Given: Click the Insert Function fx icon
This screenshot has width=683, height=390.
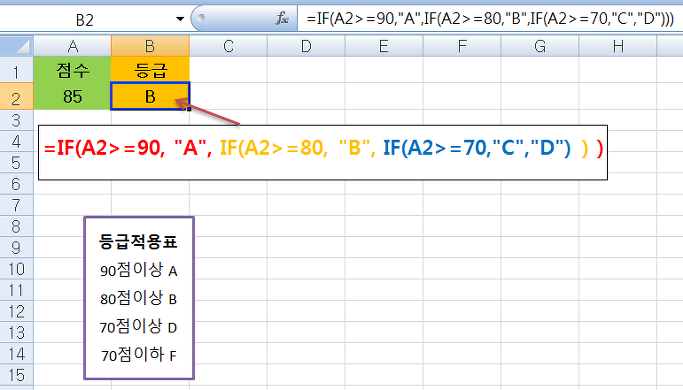Looking at the screenshot, I should pyautogui.click(x=282, y=18).
